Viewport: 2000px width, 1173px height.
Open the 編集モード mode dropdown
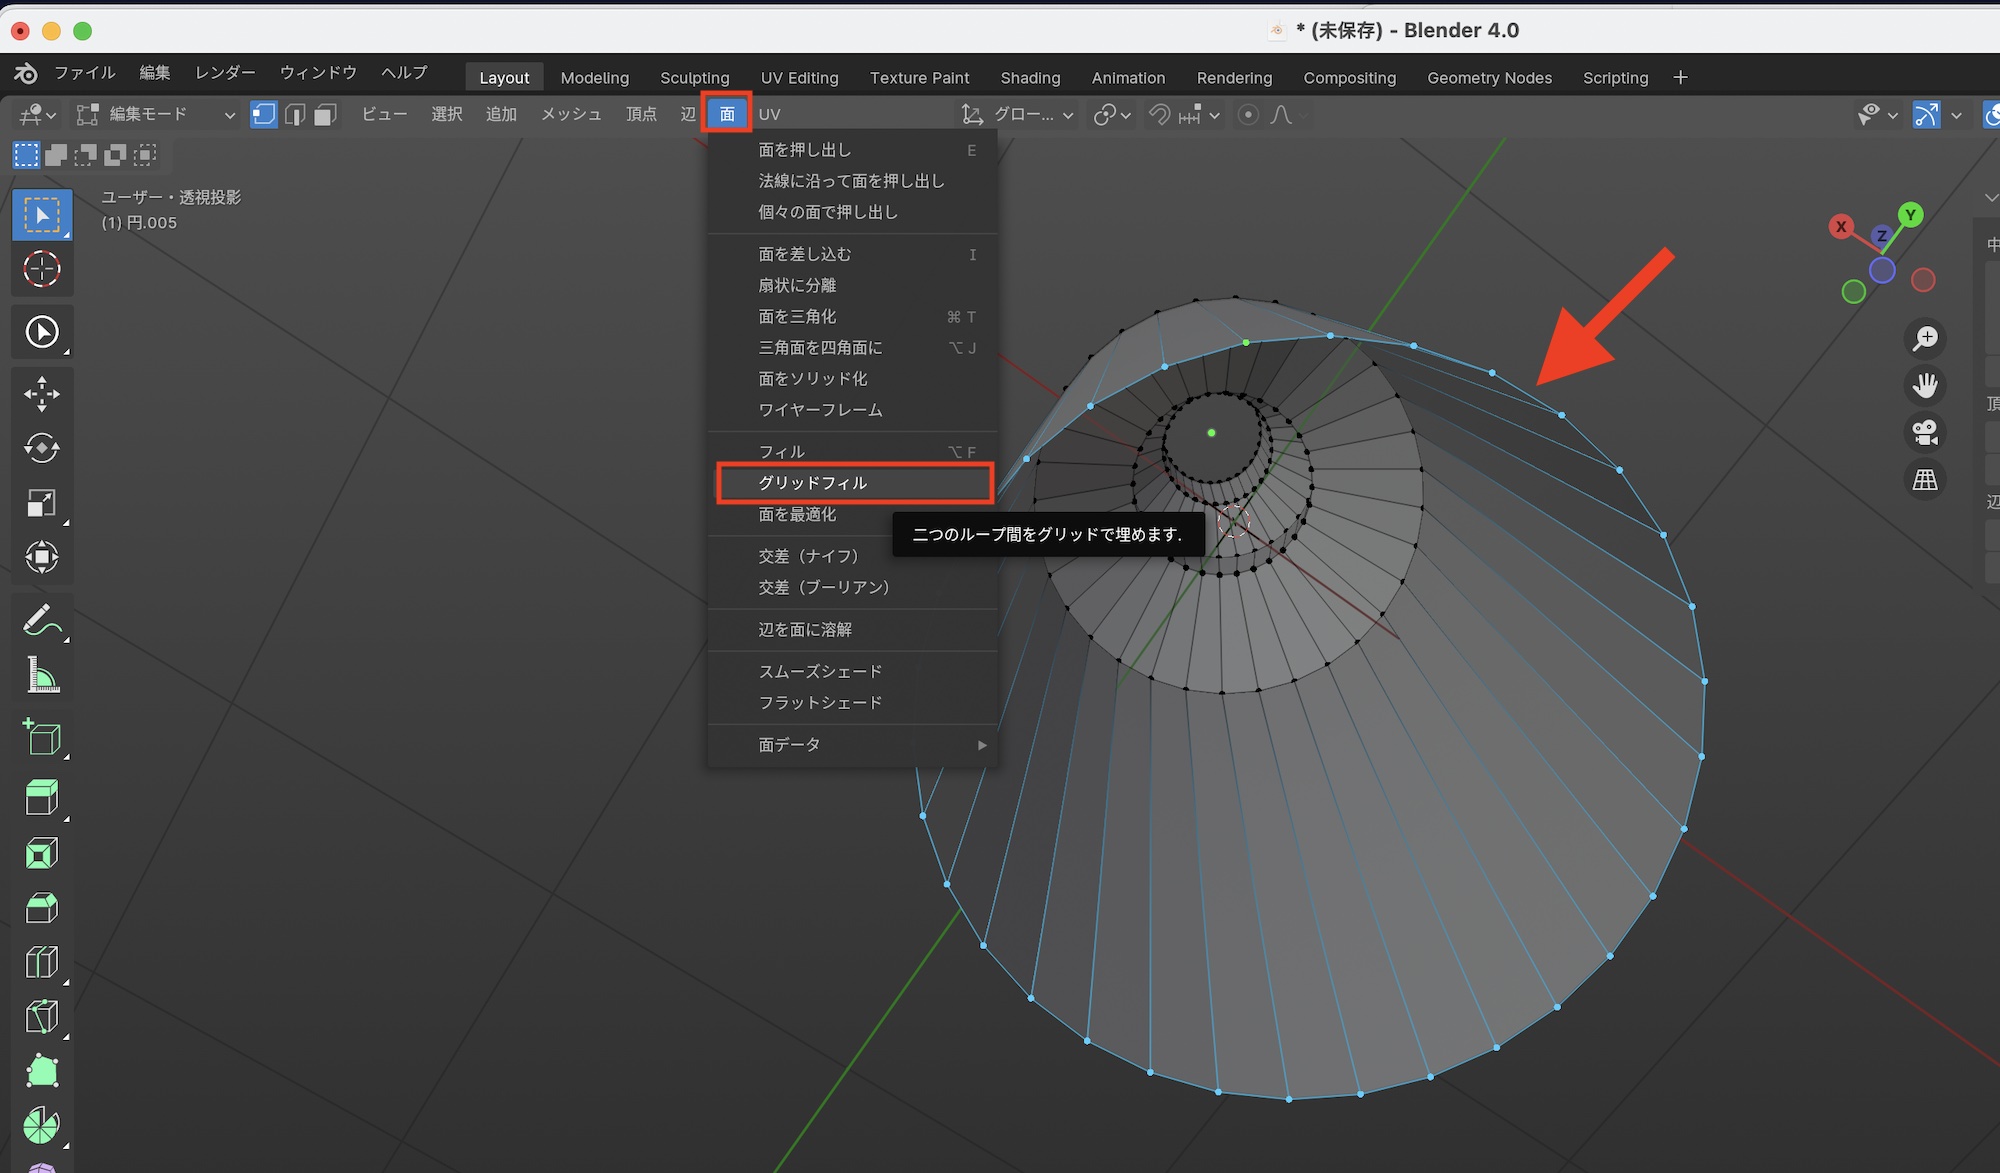[x=157, y=115]
